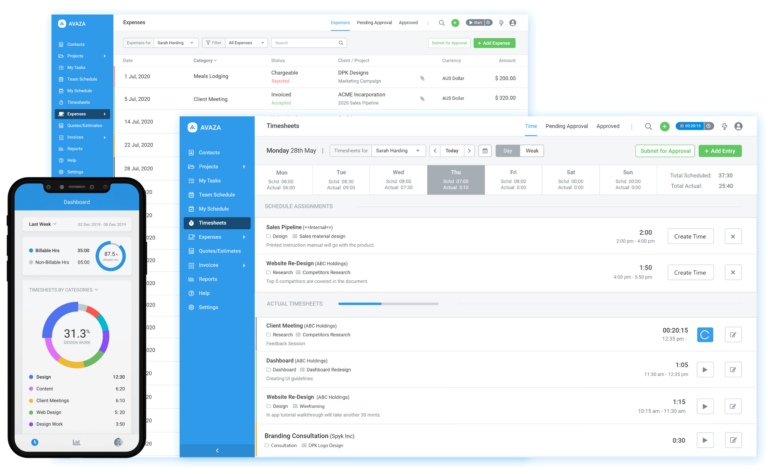Screen dimensions: 768x474
Task: Open Help in the Timesheets window sidebar
Action: (204, 293)
